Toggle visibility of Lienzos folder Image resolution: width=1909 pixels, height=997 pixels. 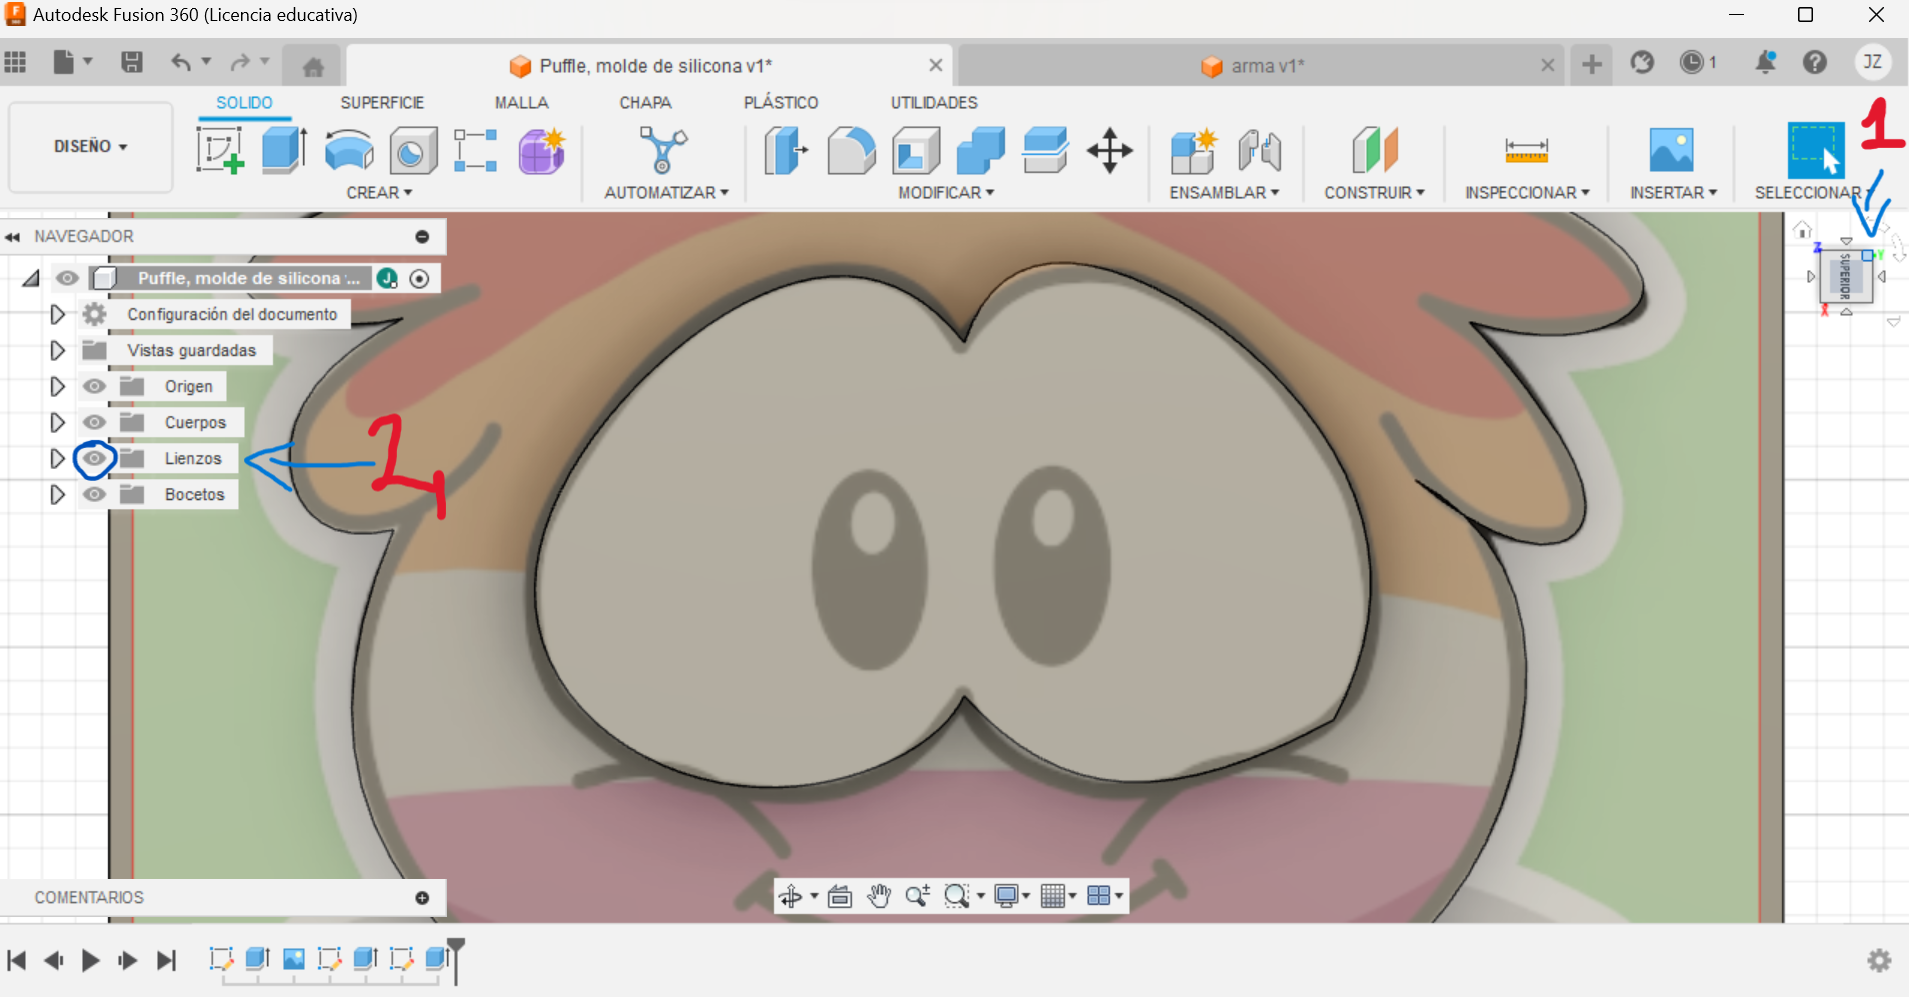pos(94,458)
